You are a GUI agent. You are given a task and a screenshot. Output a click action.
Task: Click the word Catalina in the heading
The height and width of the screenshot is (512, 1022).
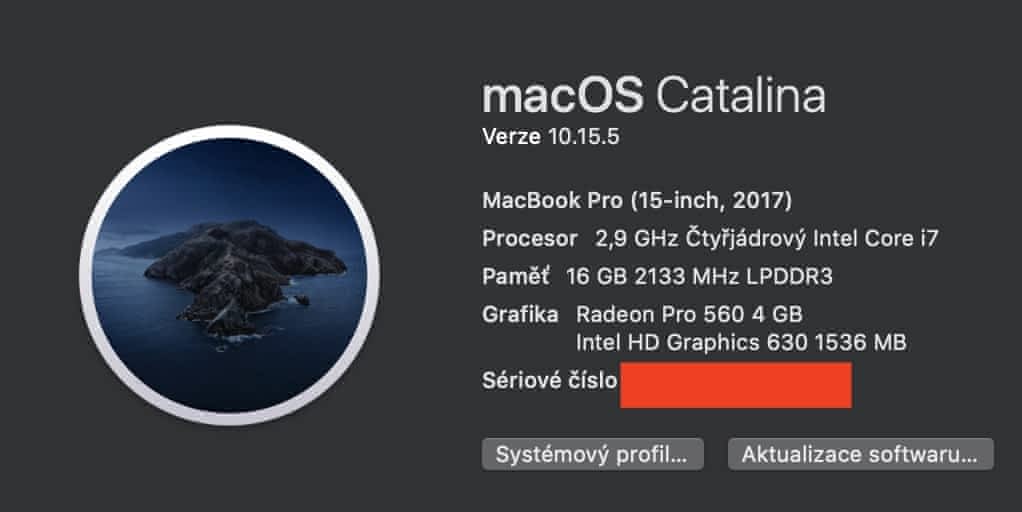click(741, 97)
